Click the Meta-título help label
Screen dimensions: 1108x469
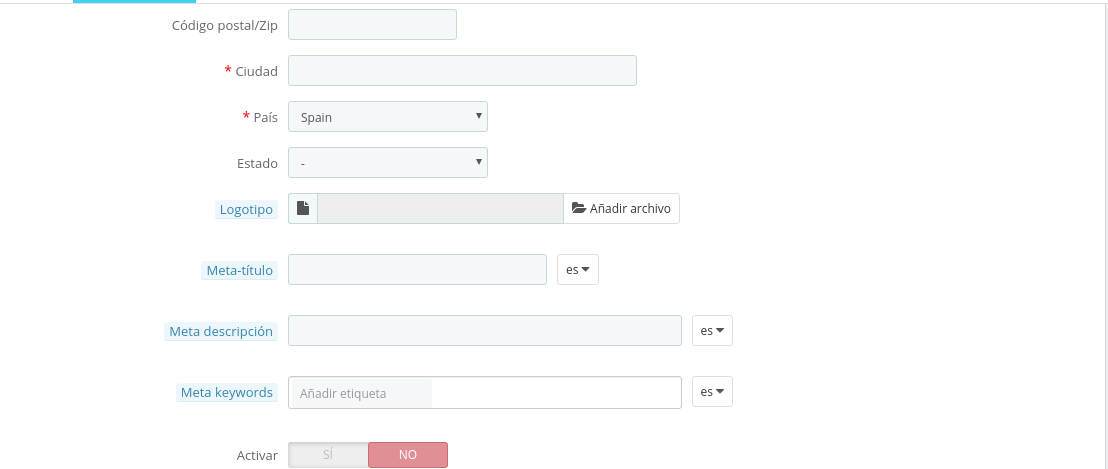point(239,270)
